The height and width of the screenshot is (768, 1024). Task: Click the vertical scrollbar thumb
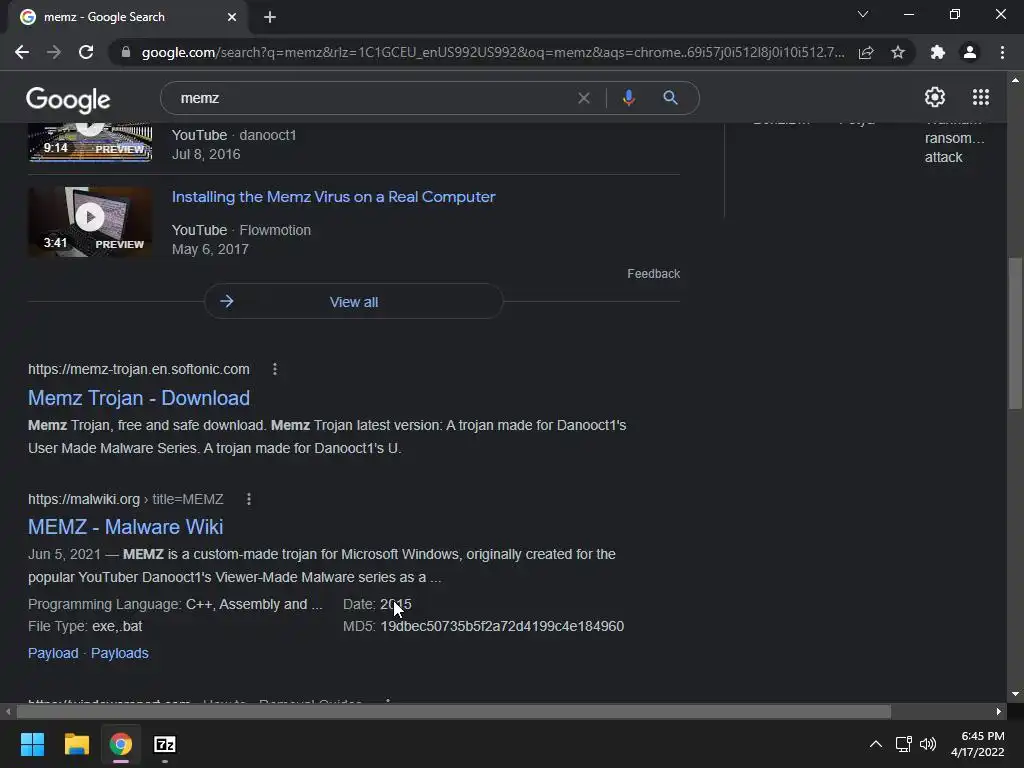[1014, 333]
